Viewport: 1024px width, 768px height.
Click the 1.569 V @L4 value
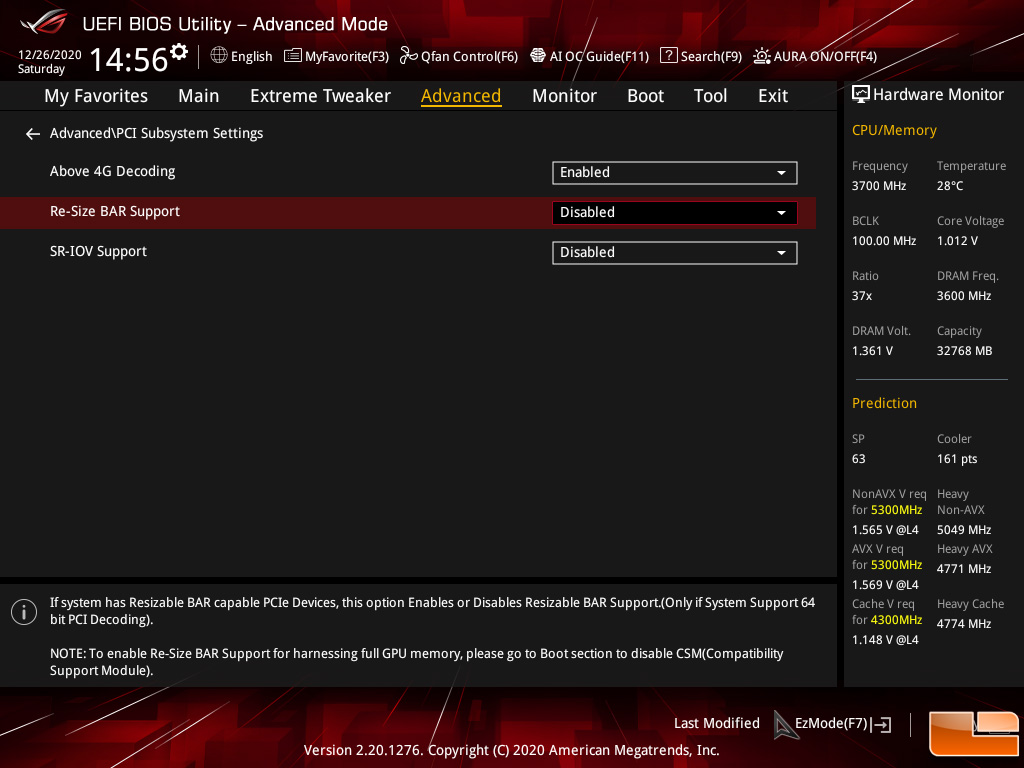(x=885, y=584)
